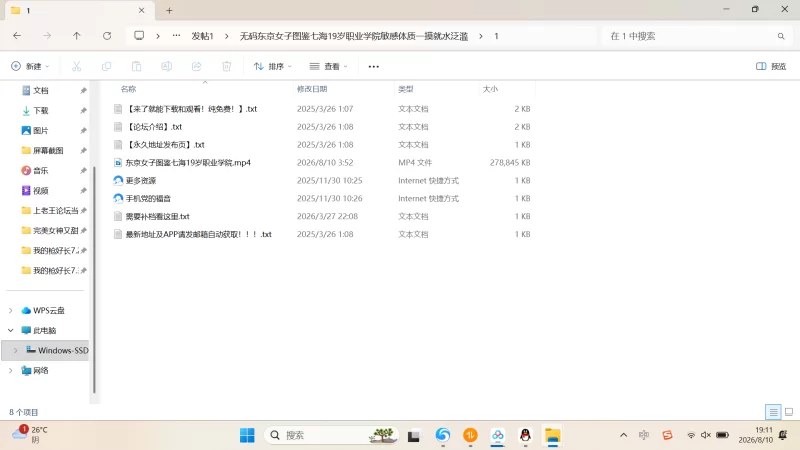Screen dimensions: 800x450
Task: Click the volume icon in system tray
Action: [706, 435]
